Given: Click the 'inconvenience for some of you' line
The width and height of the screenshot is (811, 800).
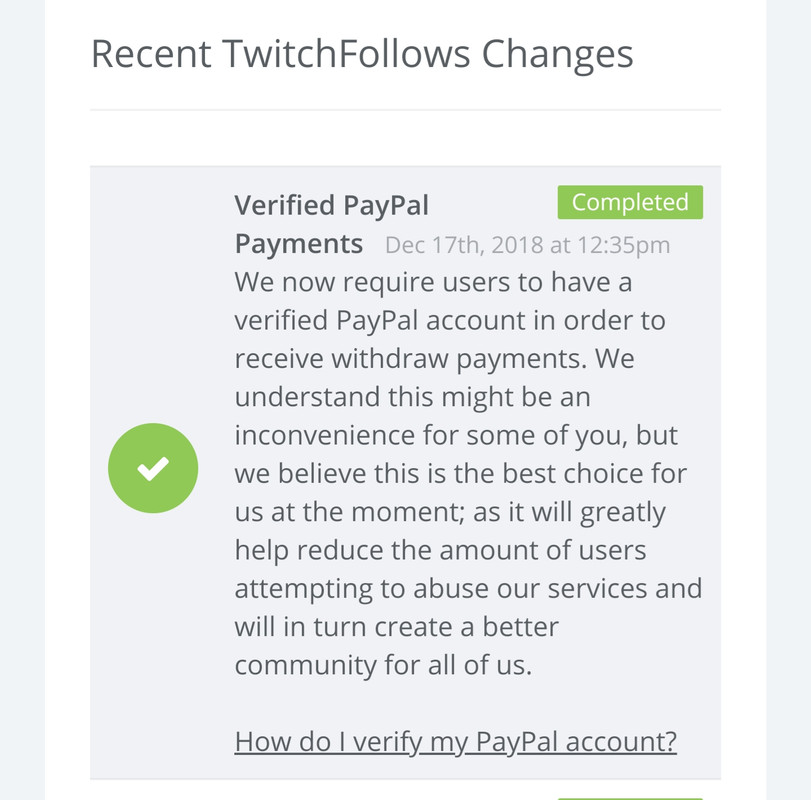Looking at the screenshot, I should tap(456, 435).
